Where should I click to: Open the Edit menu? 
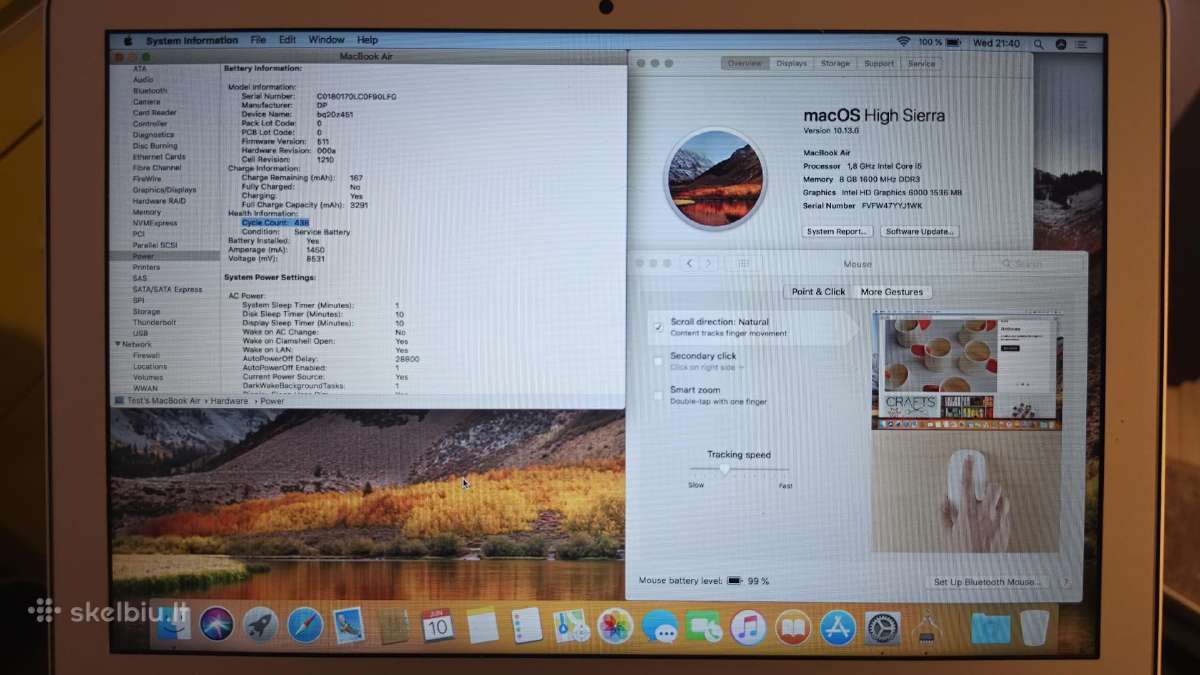tap(287, 40)
